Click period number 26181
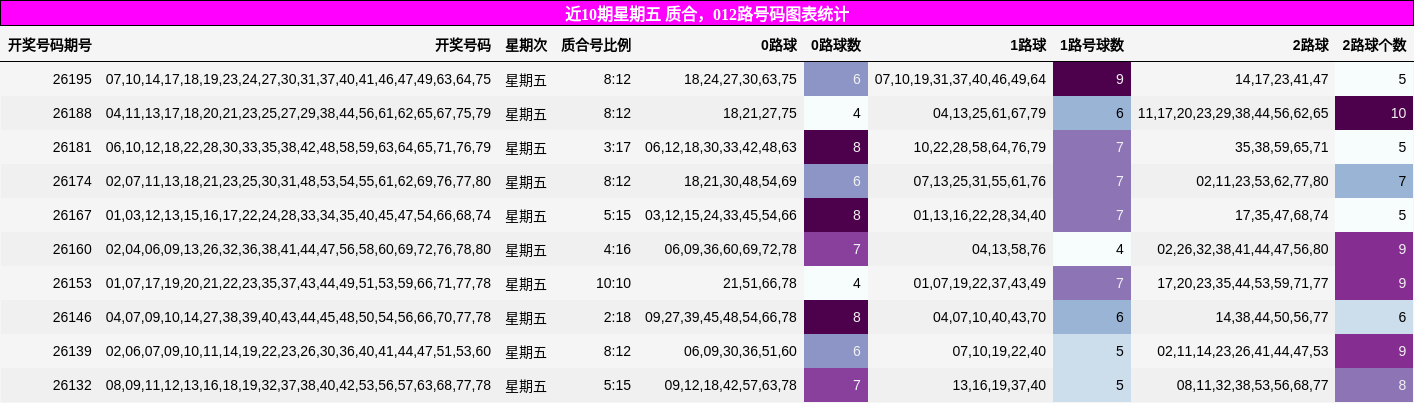This screenshot has height=403, width=1414. point(72,147)
